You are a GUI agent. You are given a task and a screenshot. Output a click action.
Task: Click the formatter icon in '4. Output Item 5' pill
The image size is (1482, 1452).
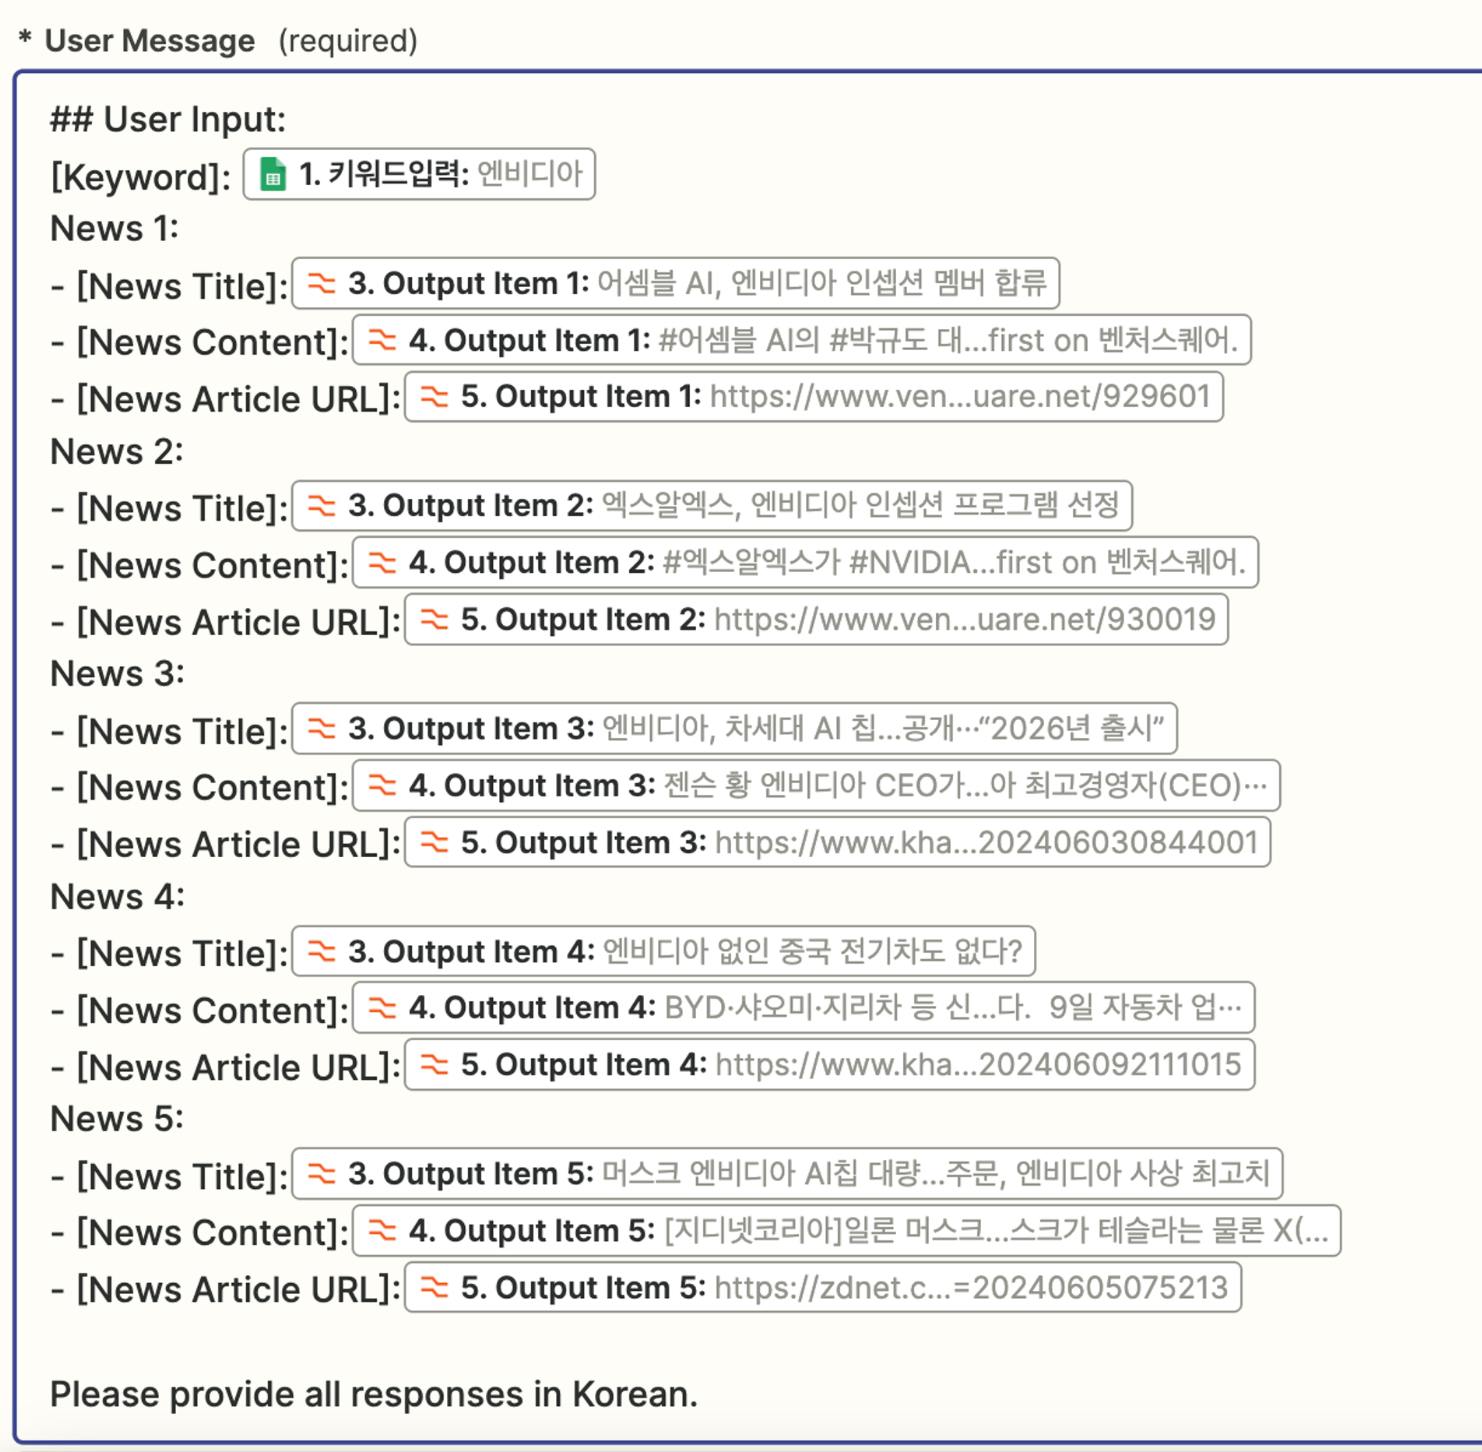(x=382, y=1230)
